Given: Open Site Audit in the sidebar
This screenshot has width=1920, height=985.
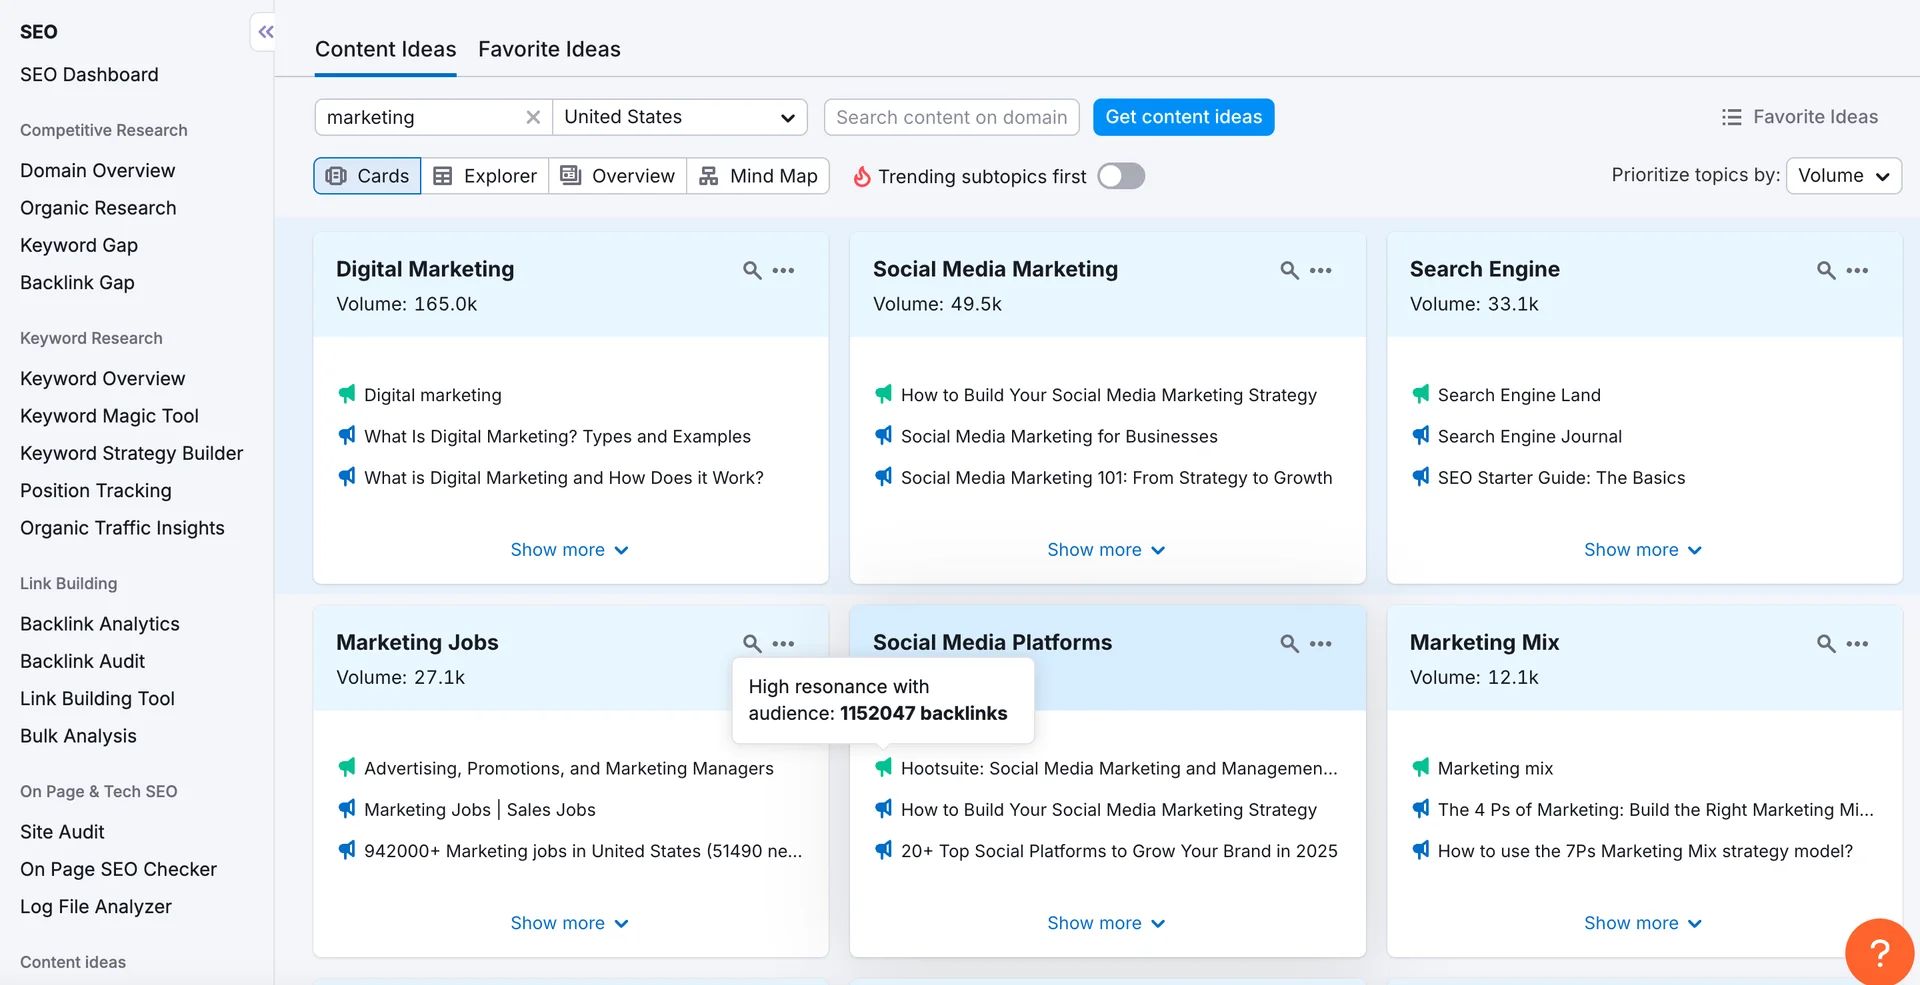Looking at the screenshot, I should 62,831.
